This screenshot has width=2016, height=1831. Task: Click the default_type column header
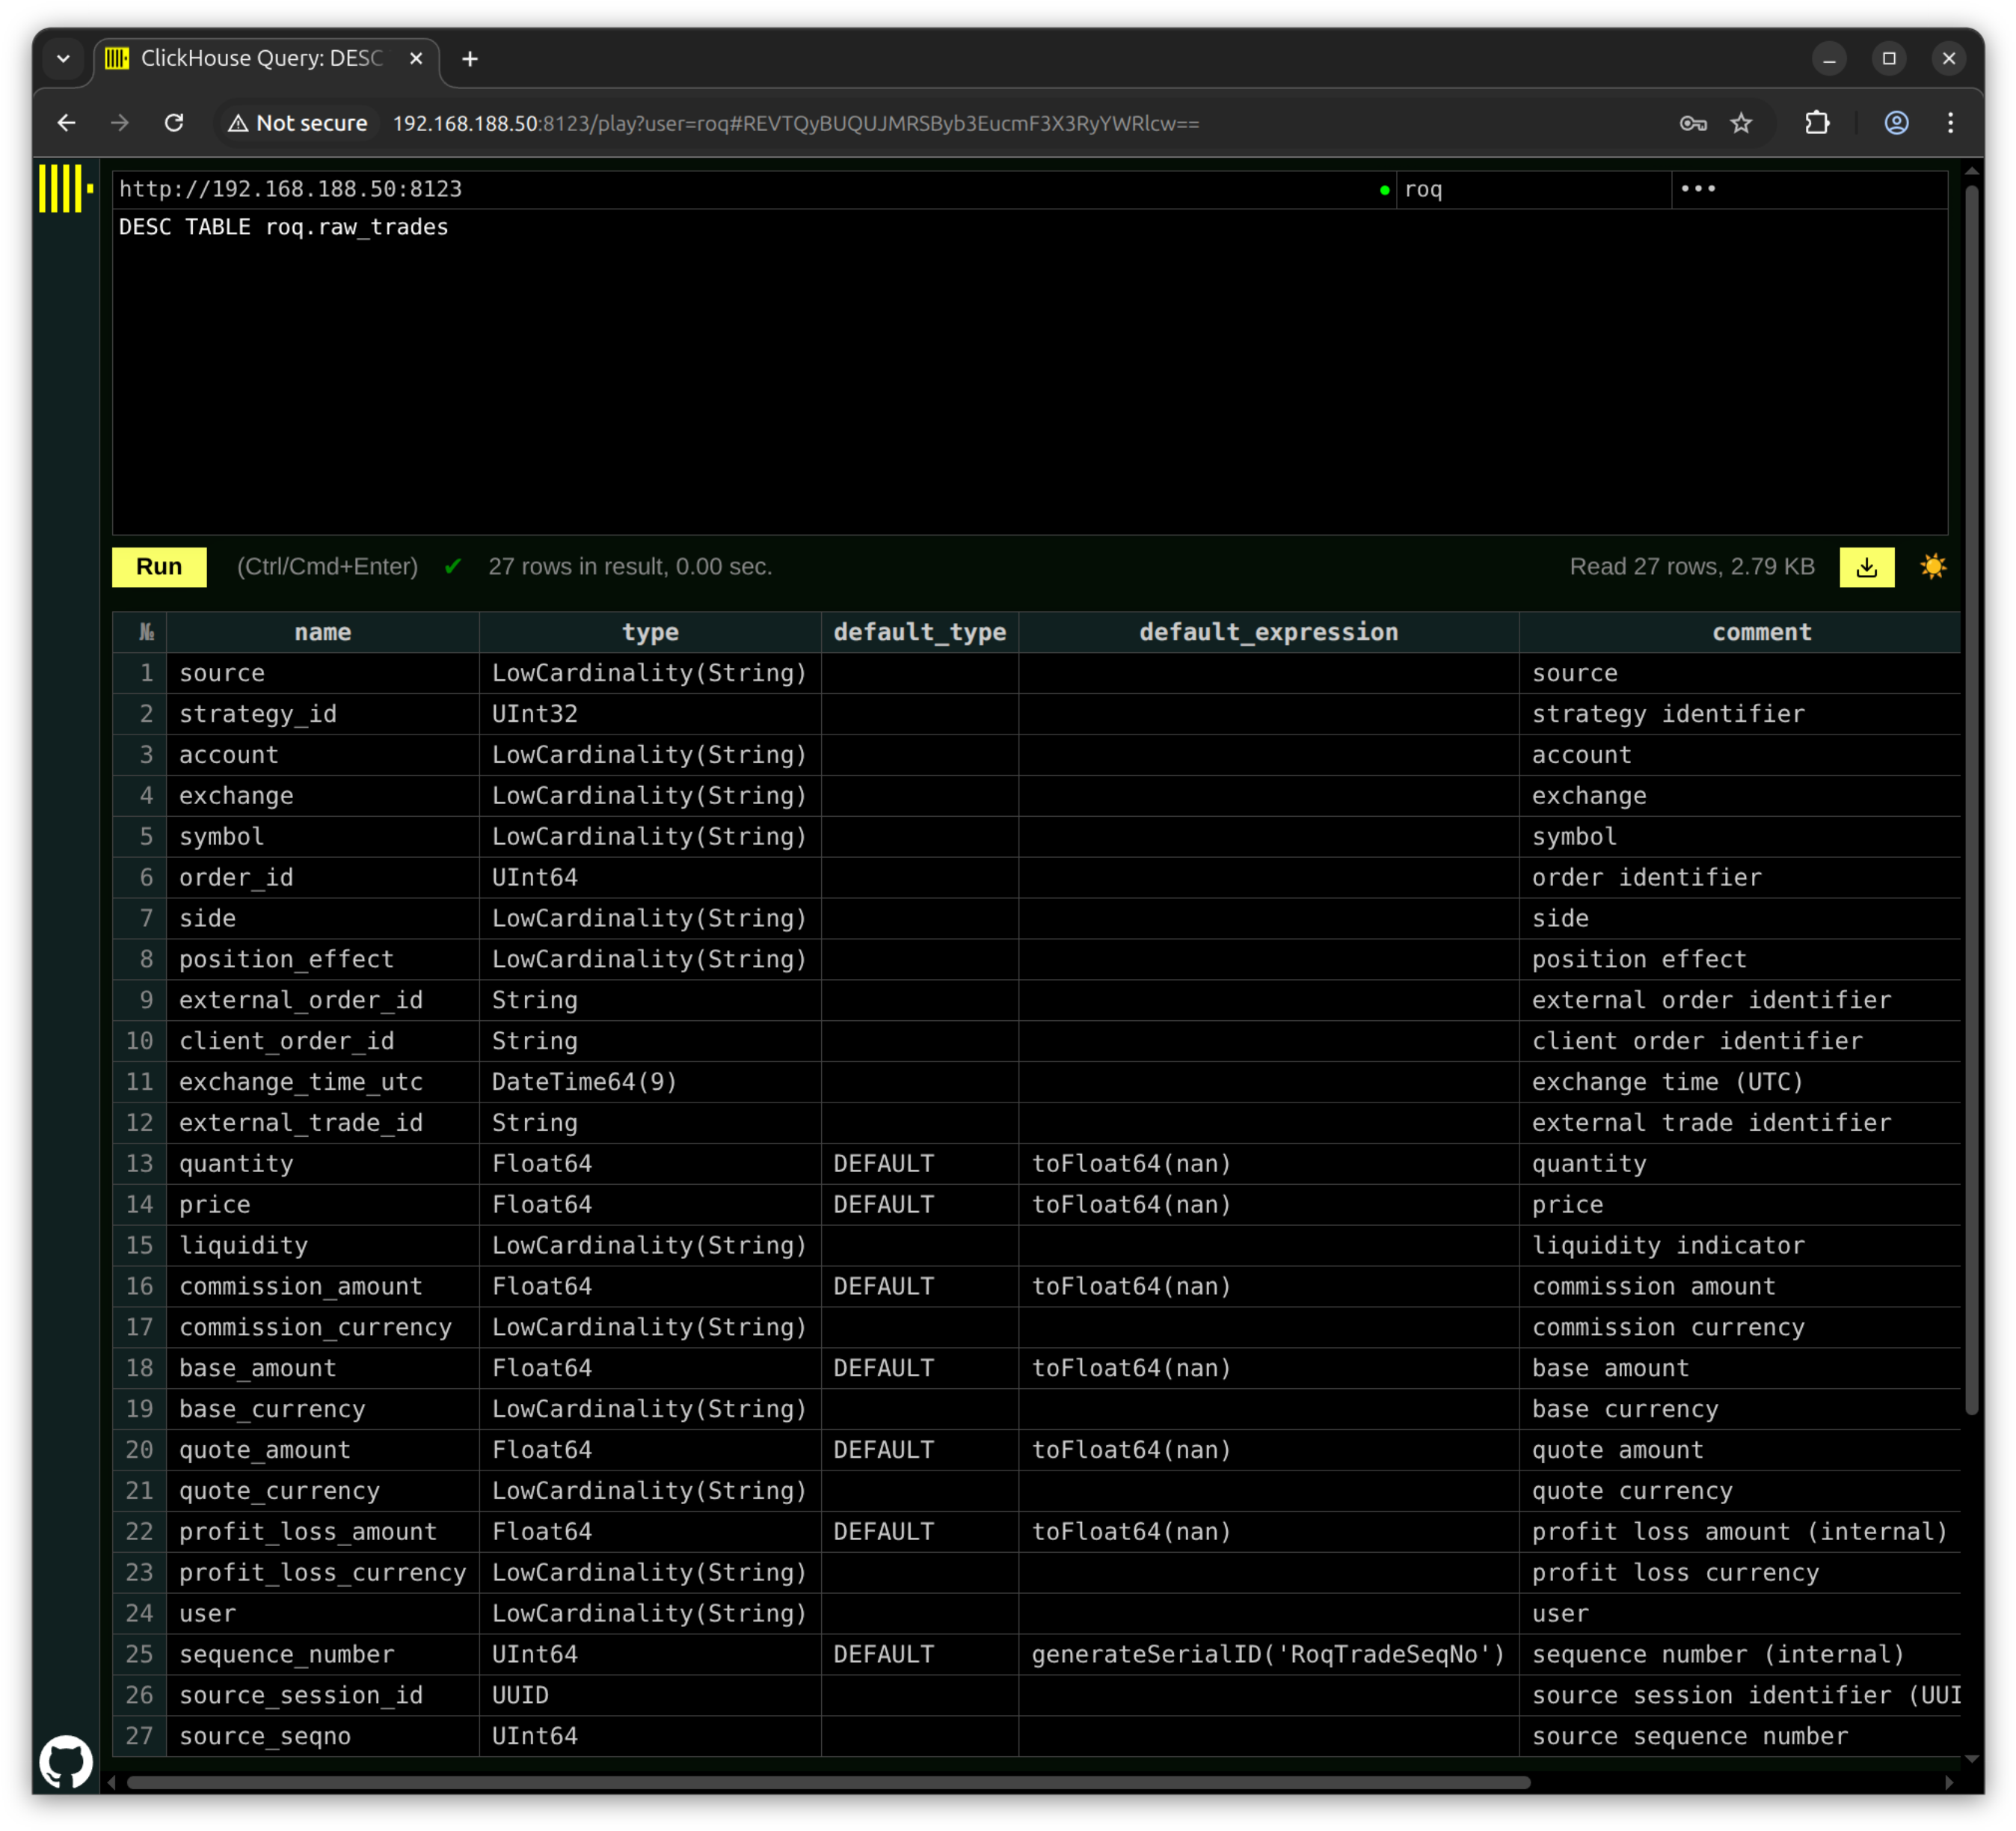(920, 632)
